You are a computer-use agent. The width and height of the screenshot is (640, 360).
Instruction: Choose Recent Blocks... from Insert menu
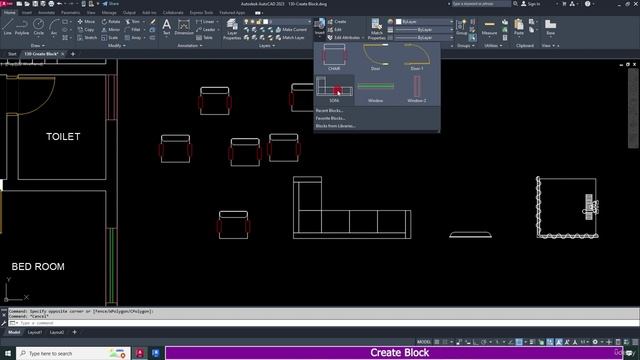329,111
